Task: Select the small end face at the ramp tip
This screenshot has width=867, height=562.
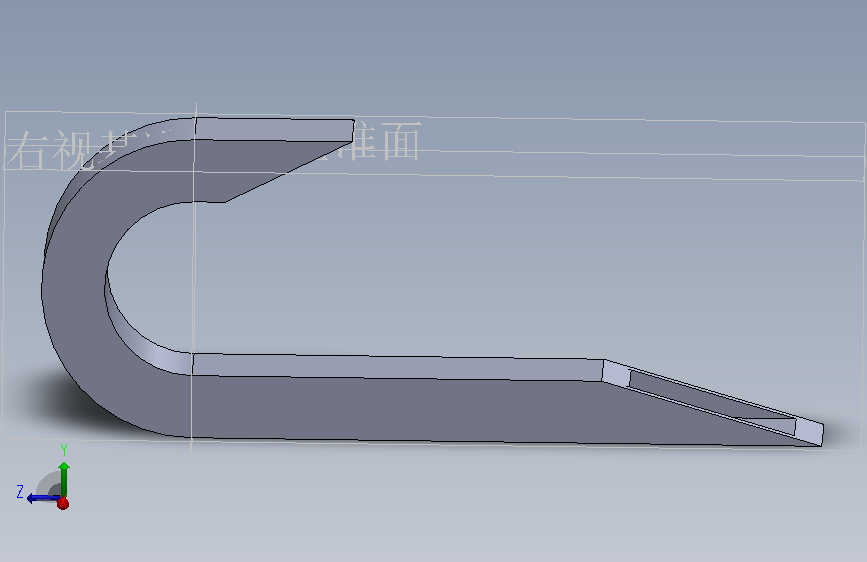Action: pyautogui.click(x=809, y=431)
